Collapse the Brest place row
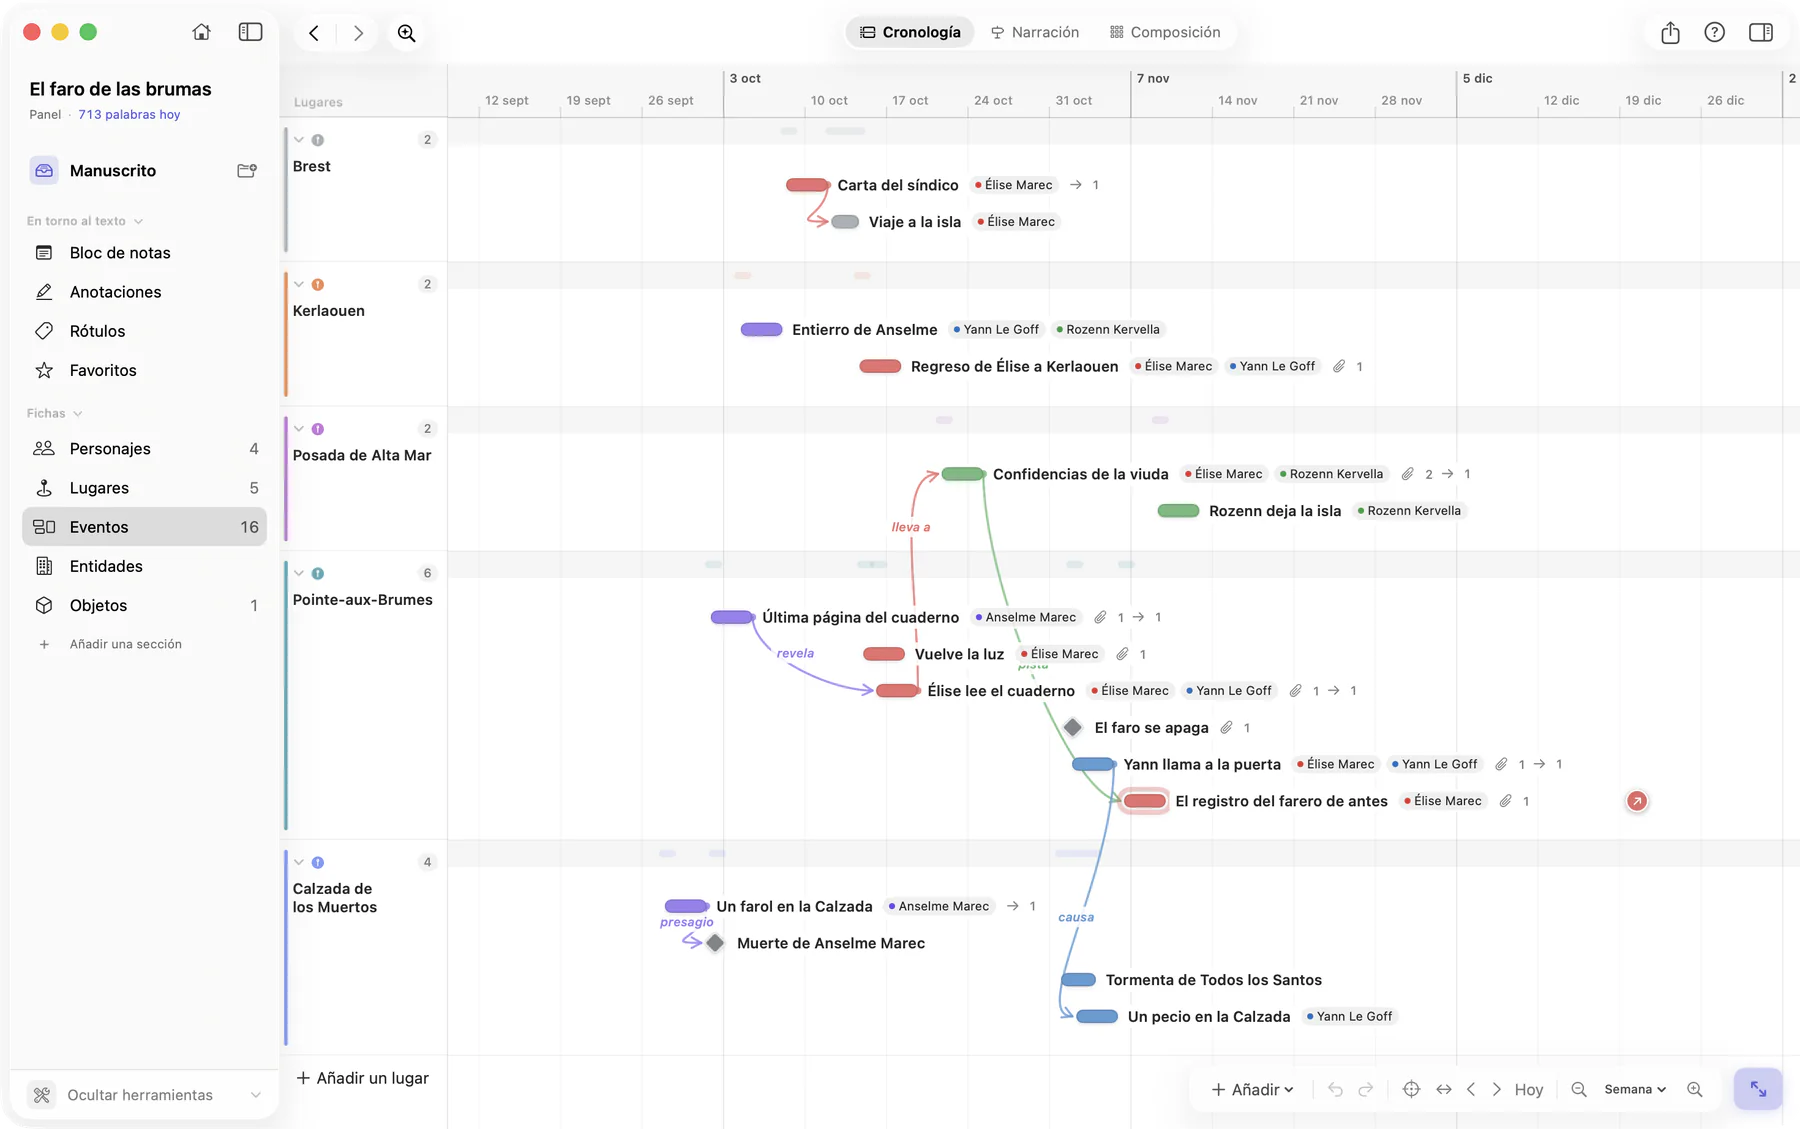Viewport: 1800px width, 1129px height. pos(299,140)
